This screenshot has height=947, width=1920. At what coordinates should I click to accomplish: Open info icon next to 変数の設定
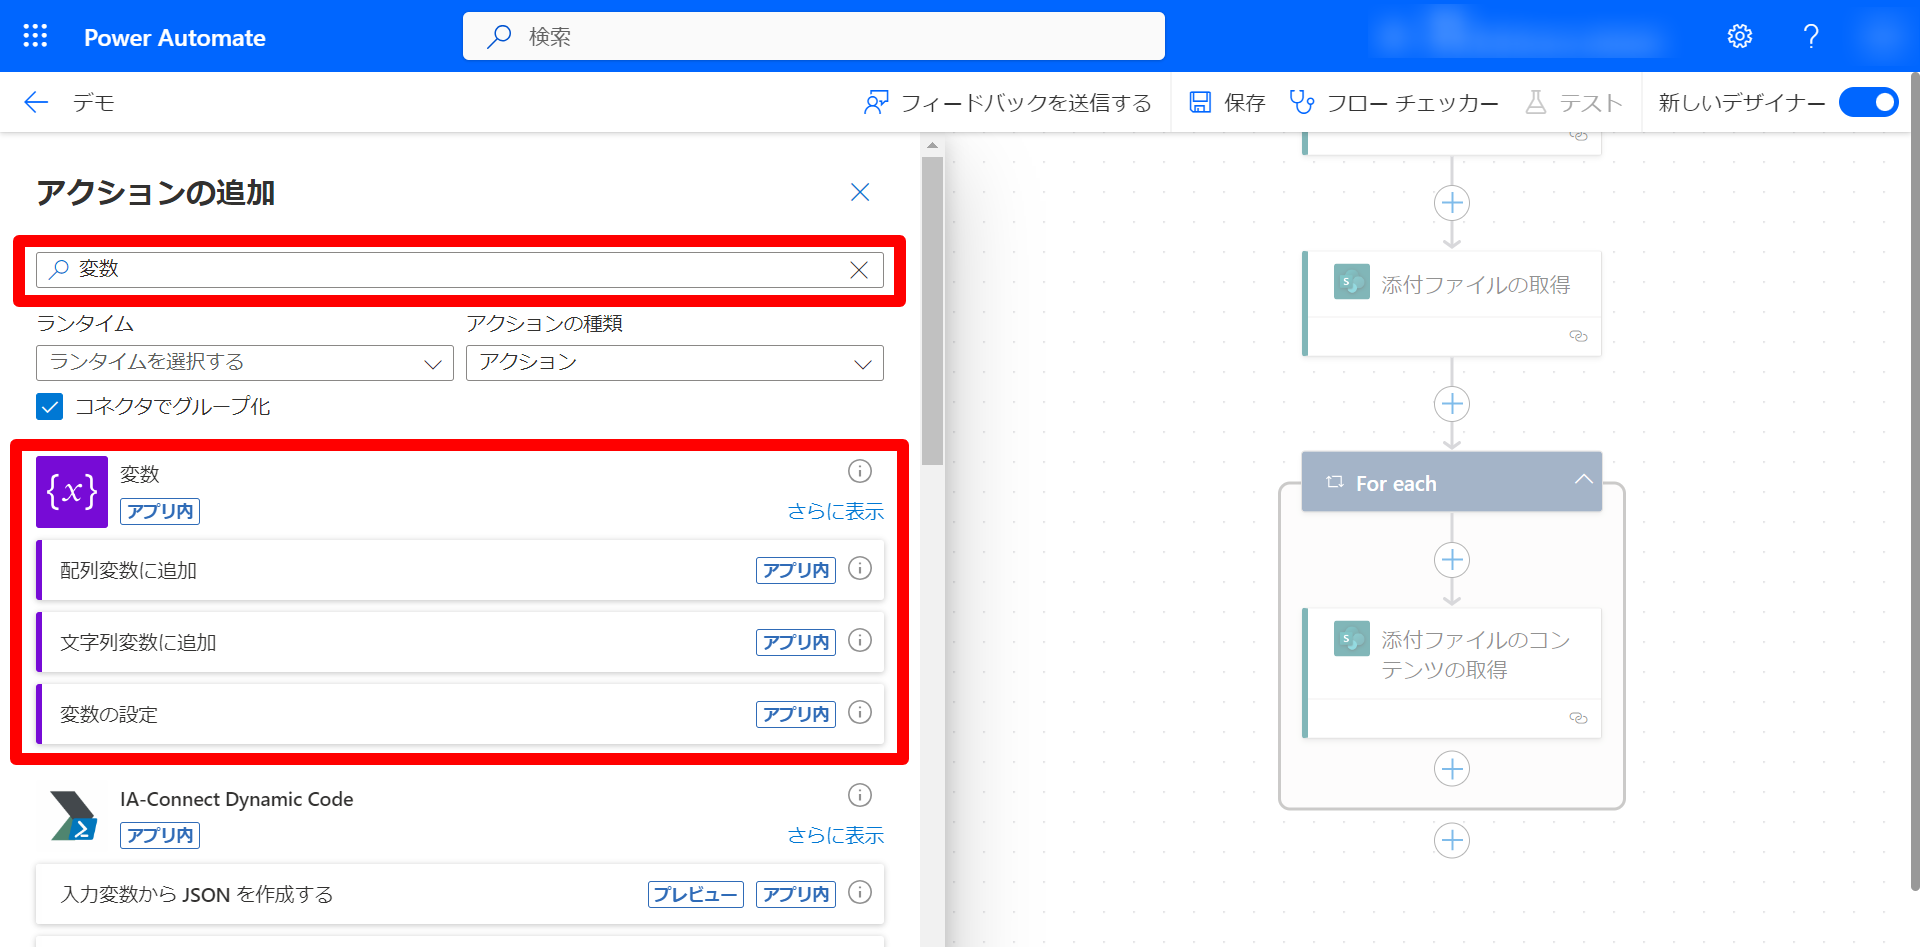click(859, 713)
